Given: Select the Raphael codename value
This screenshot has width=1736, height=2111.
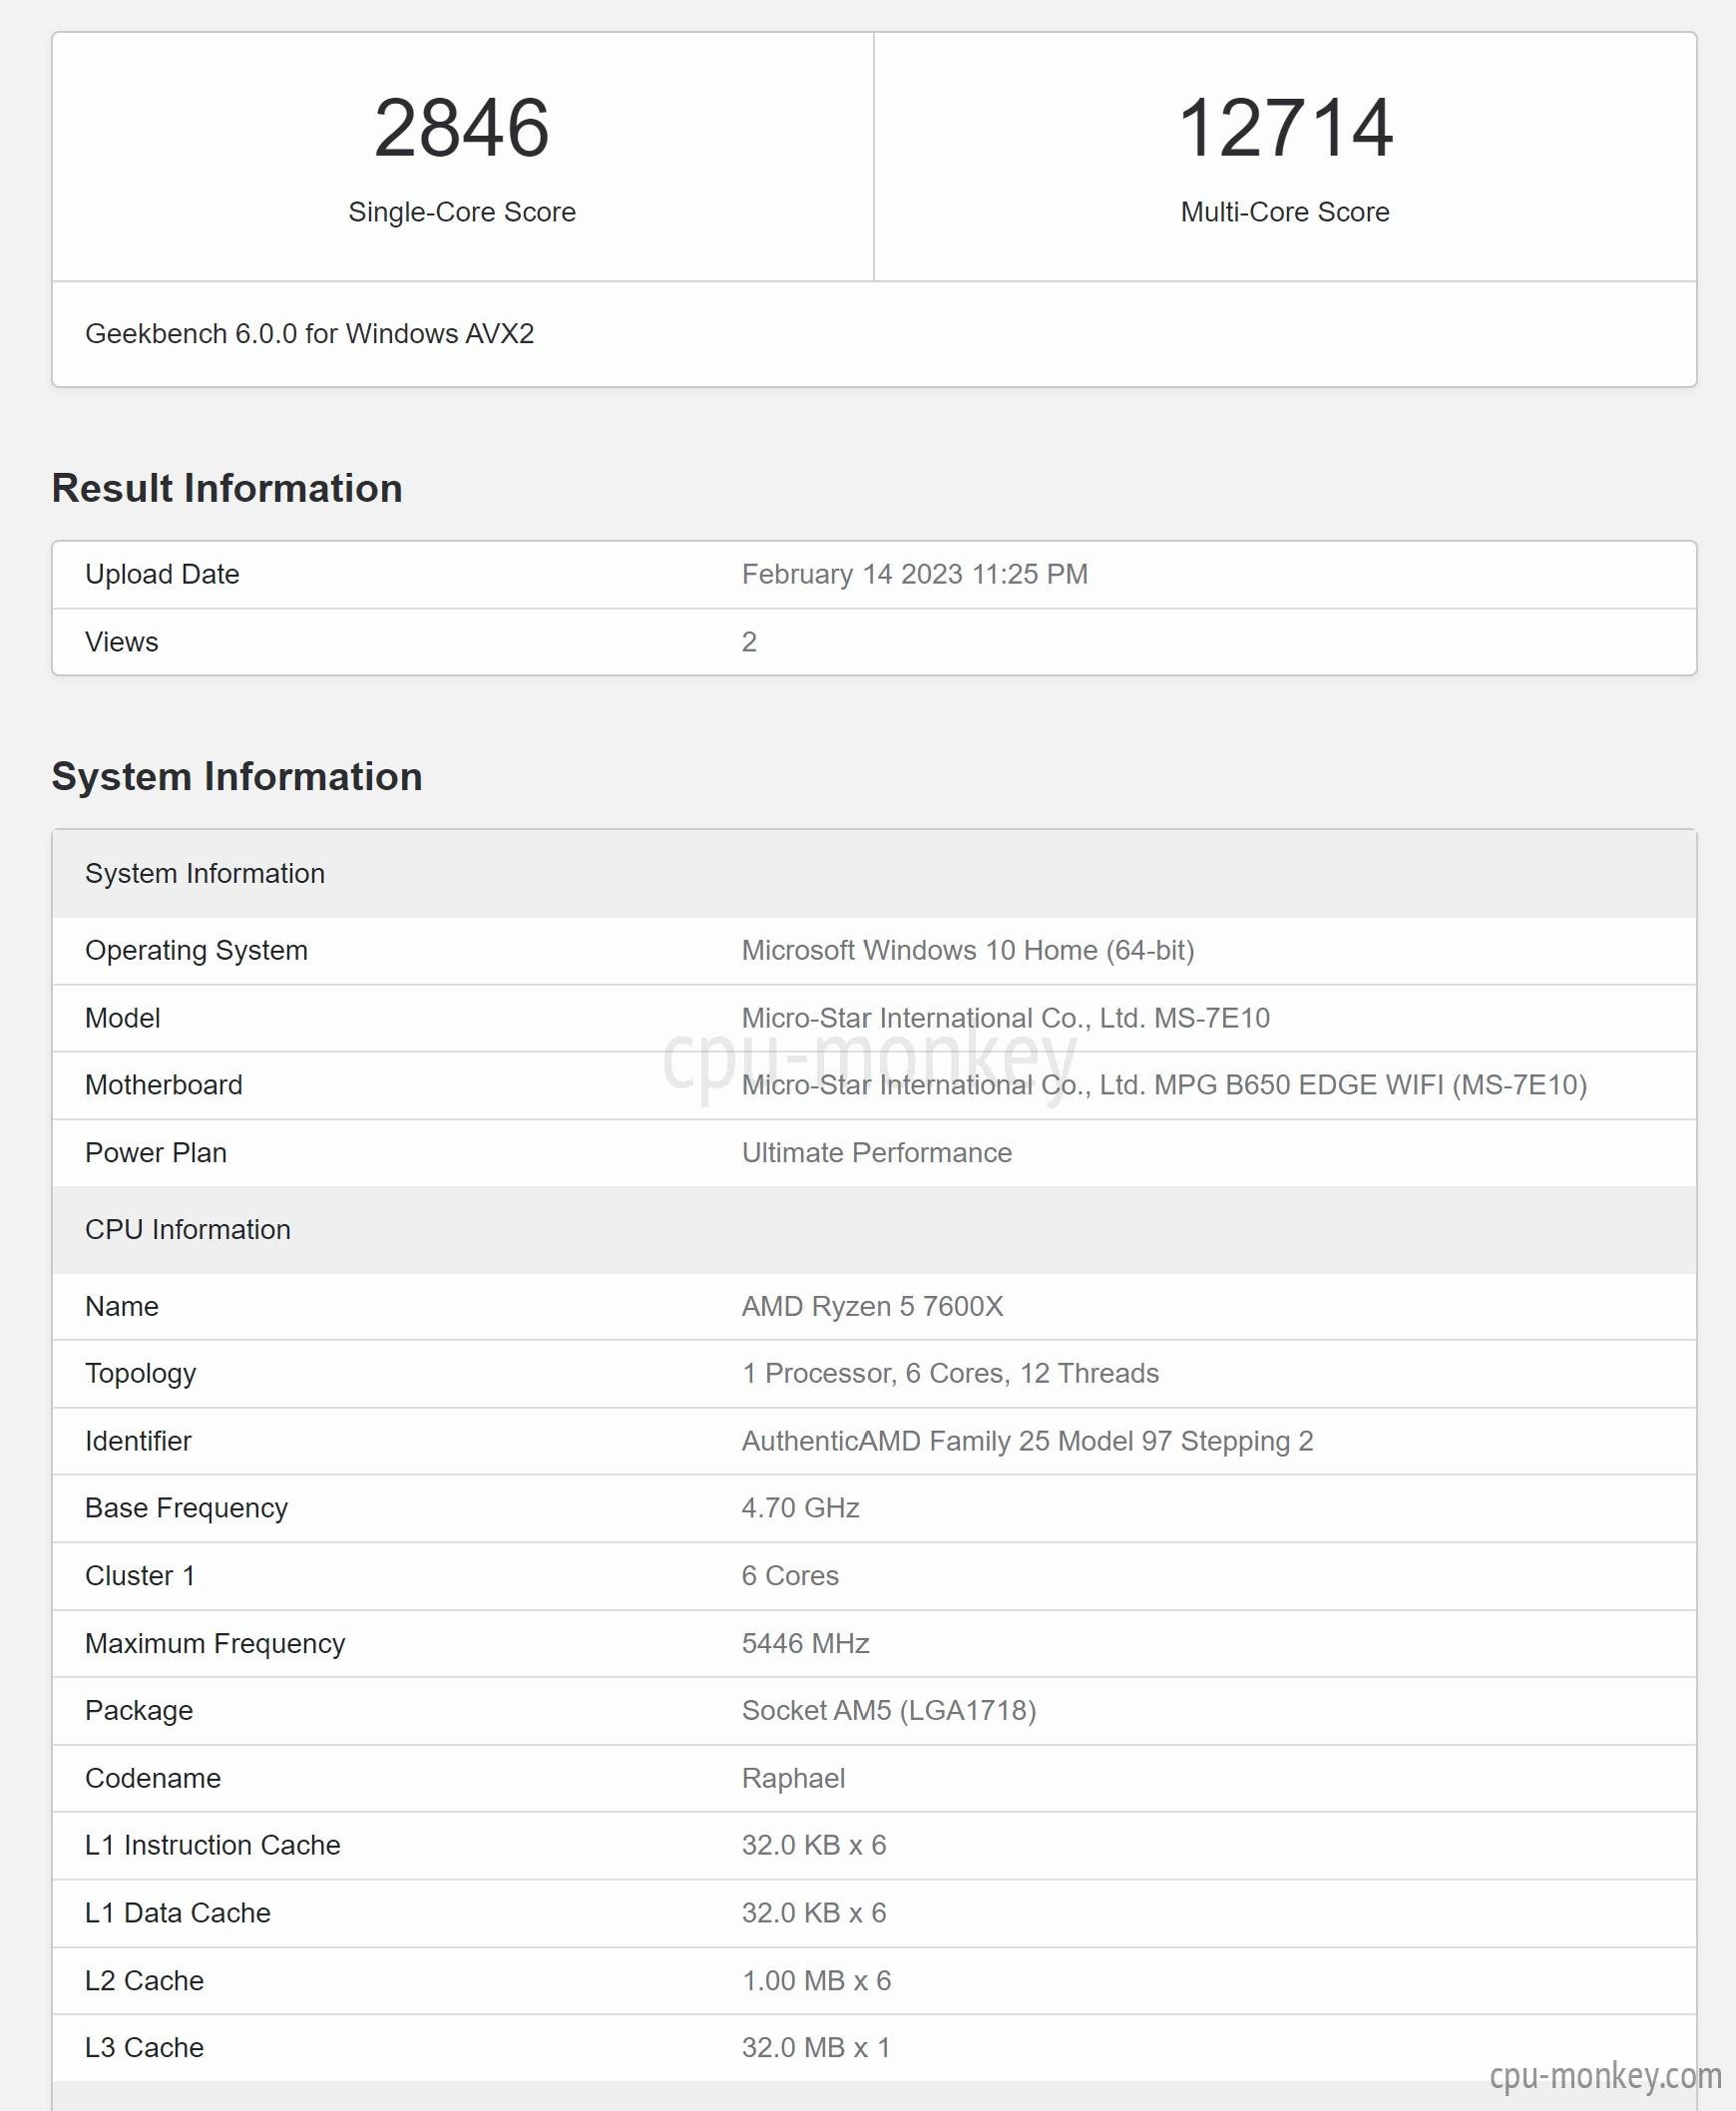Looking at the screenshot, I should point(793,1778).
